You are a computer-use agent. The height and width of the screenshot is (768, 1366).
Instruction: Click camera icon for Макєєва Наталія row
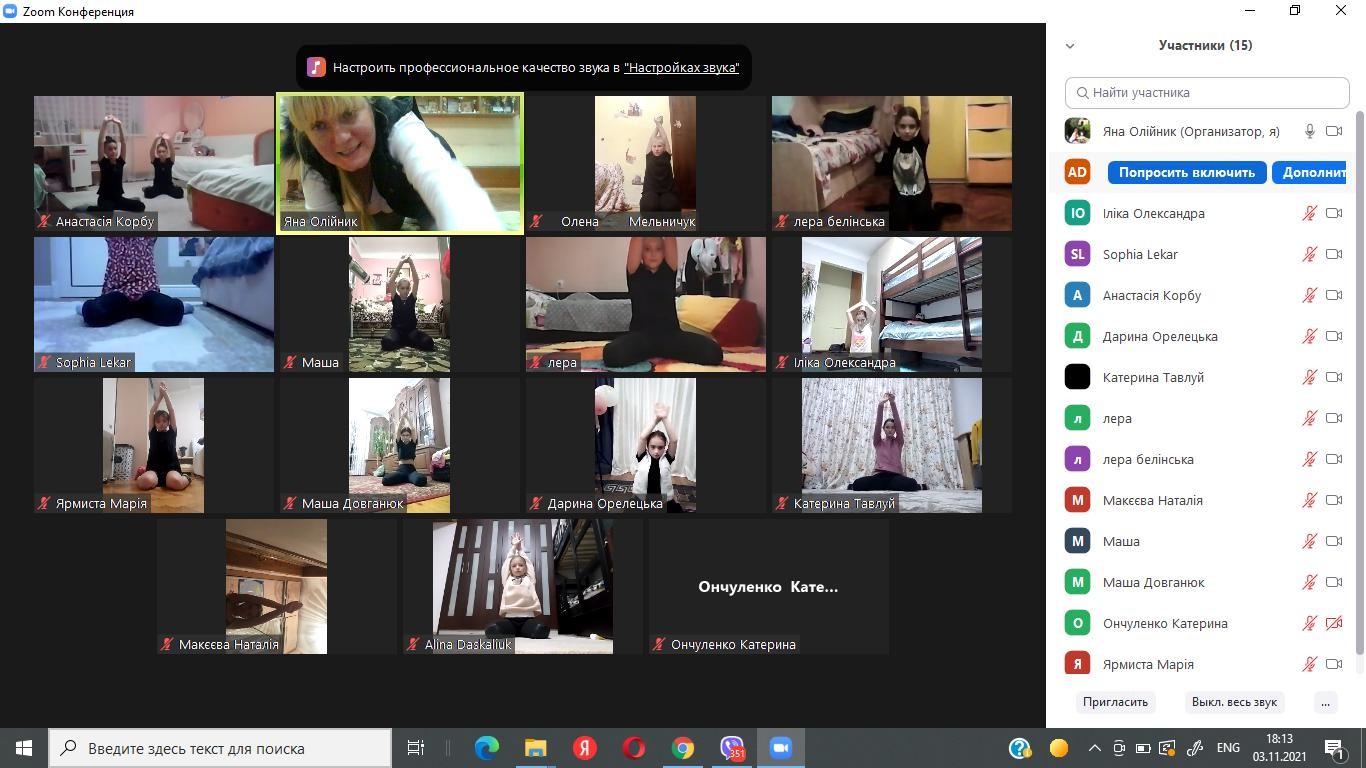(x=1334, y=500)
